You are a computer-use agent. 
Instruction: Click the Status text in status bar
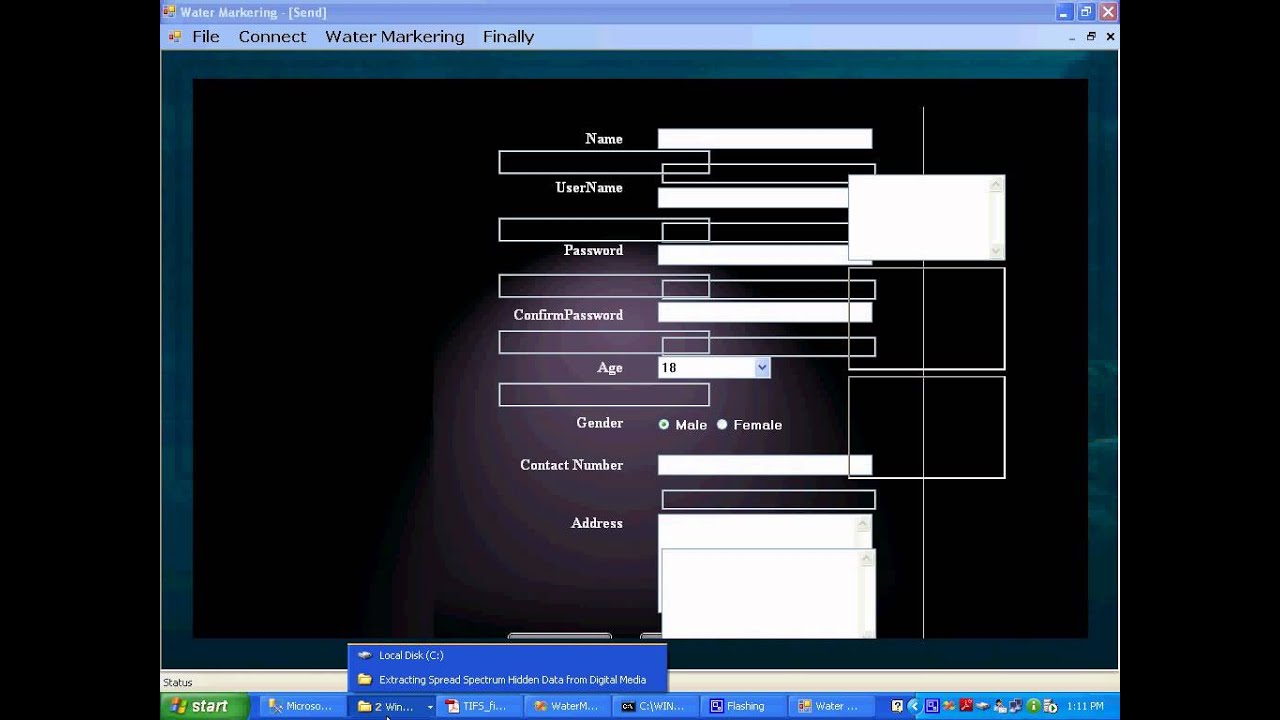pos(178,683)
